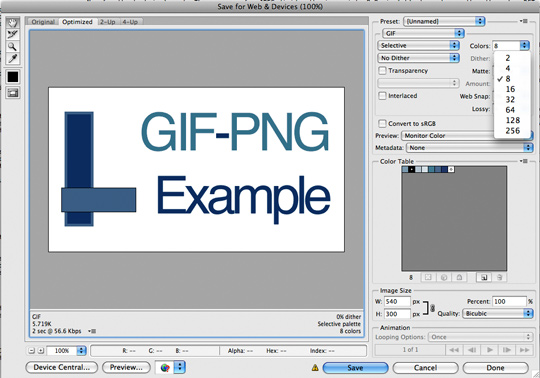Click the Save button
The width and height of the screenshot is (540, 378).
pos(355,368)
